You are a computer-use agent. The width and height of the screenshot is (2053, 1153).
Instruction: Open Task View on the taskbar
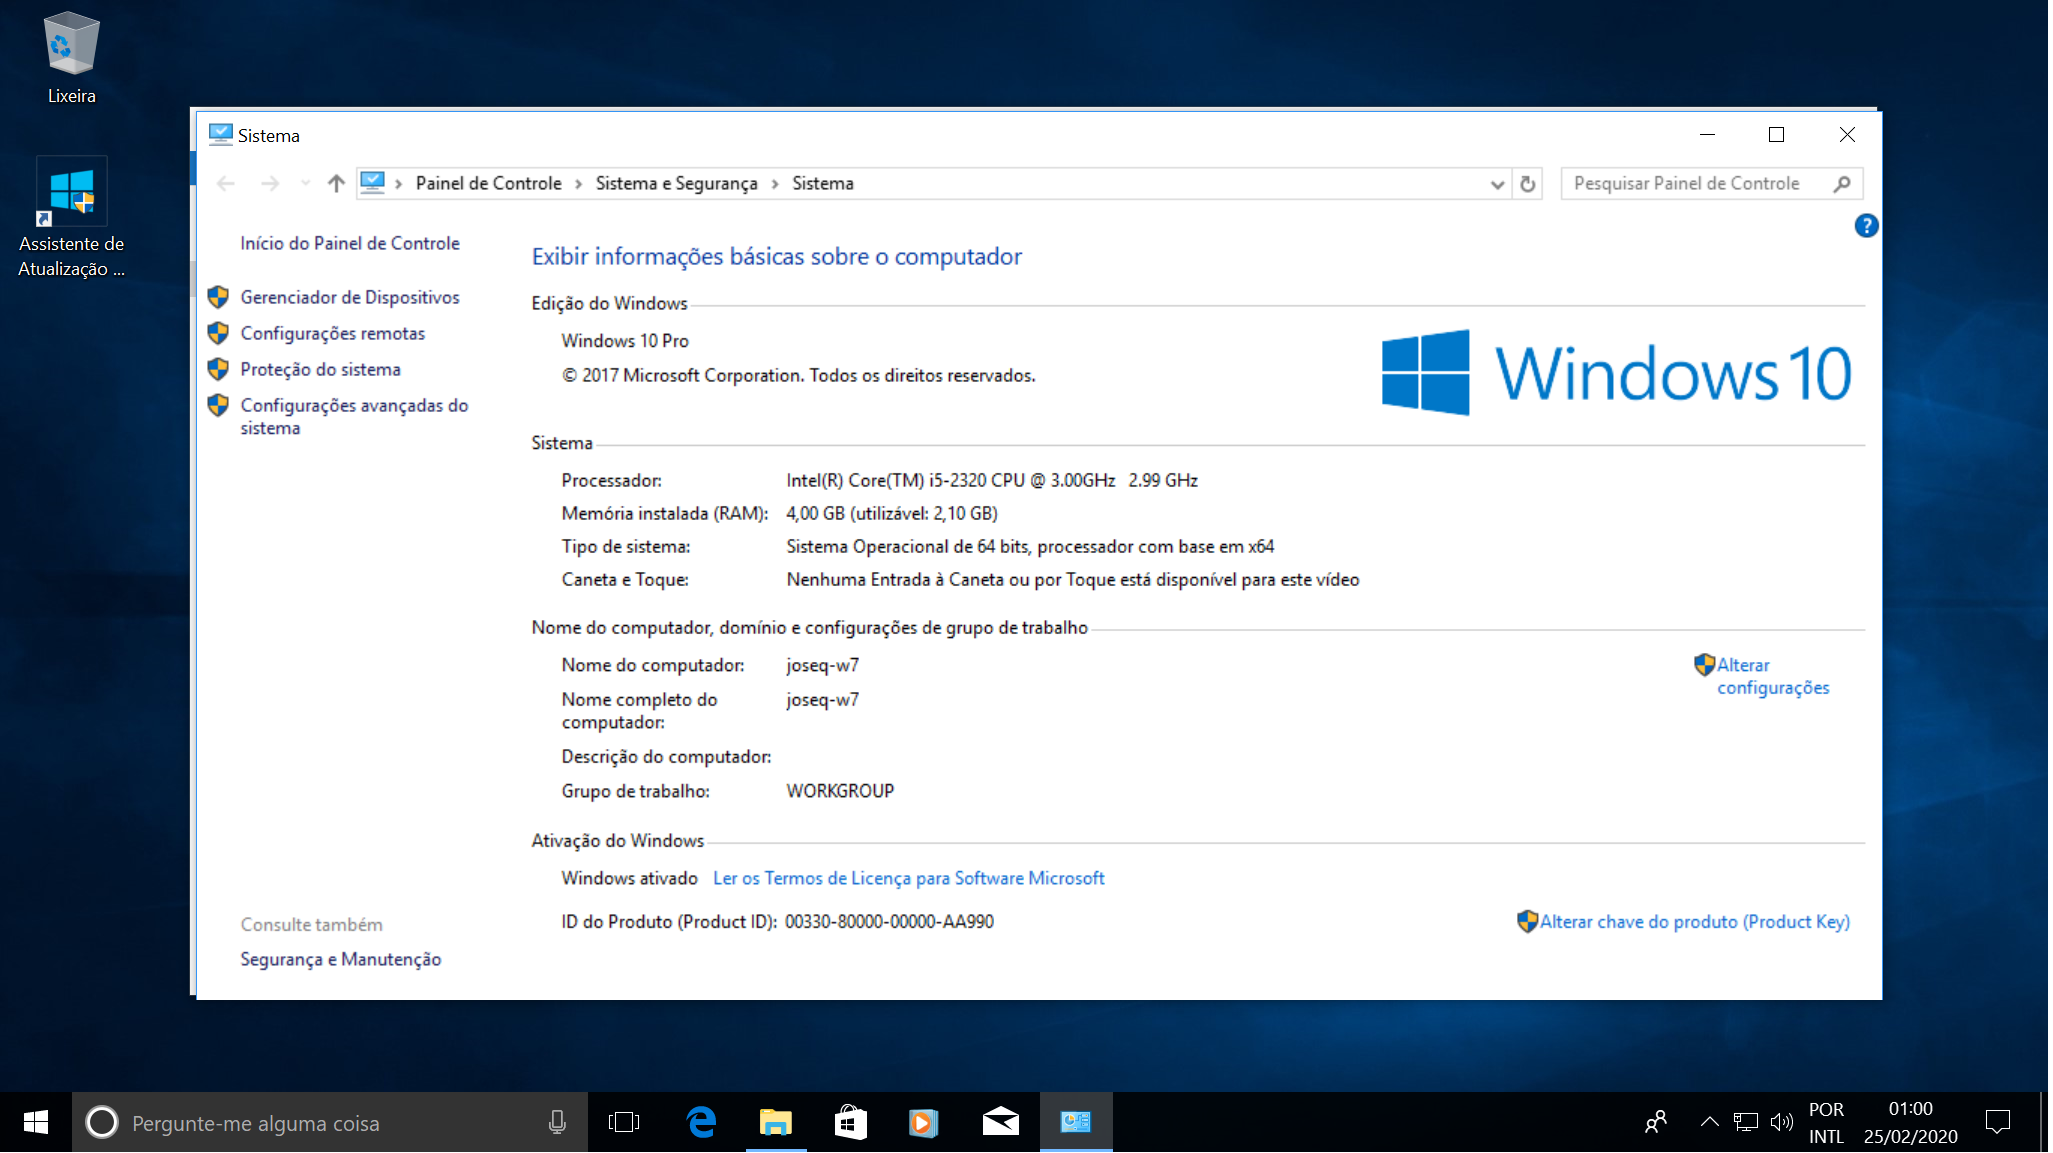click(x=625, y=1124)
